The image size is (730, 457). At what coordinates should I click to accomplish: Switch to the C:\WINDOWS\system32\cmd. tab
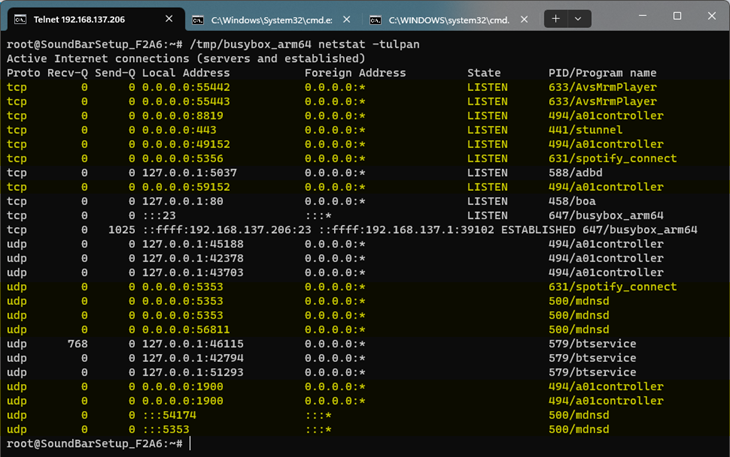pyautogui.click(x=448, y=20)
